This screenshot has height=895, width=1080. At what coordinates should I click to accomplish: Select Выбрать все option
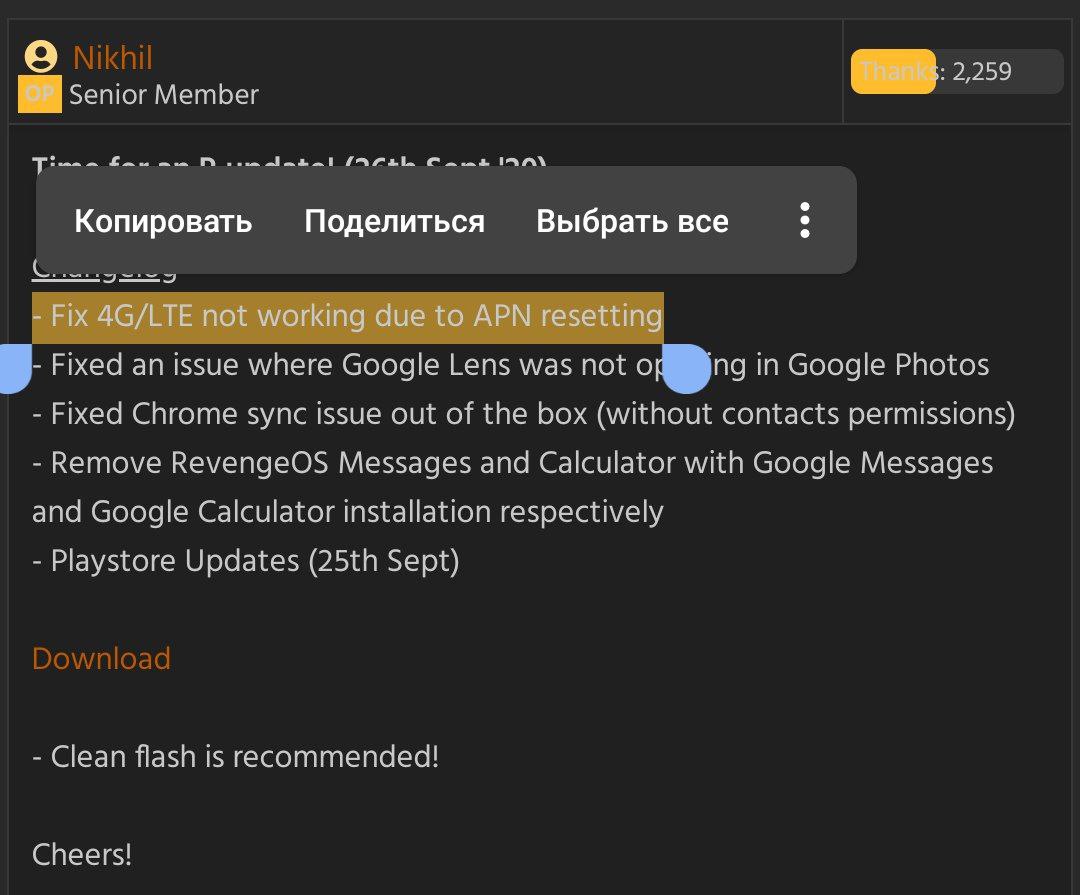(x=632, y=221)
